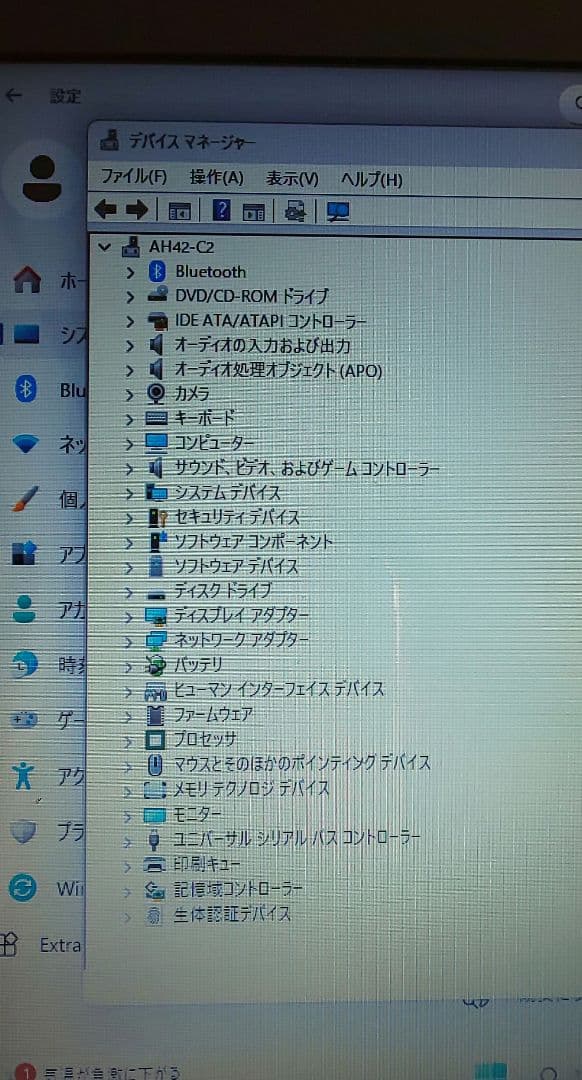Click the システム デバイス folder icon
582x1080 pixels.
click(157, 492)
